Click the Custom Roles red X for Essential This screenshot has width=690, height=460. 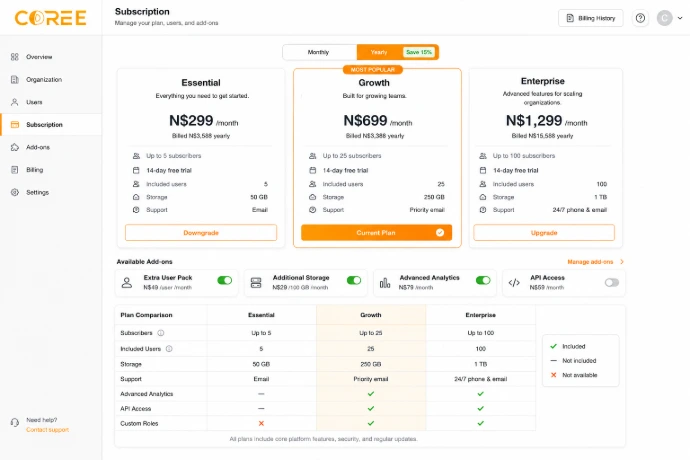point(261,423)
